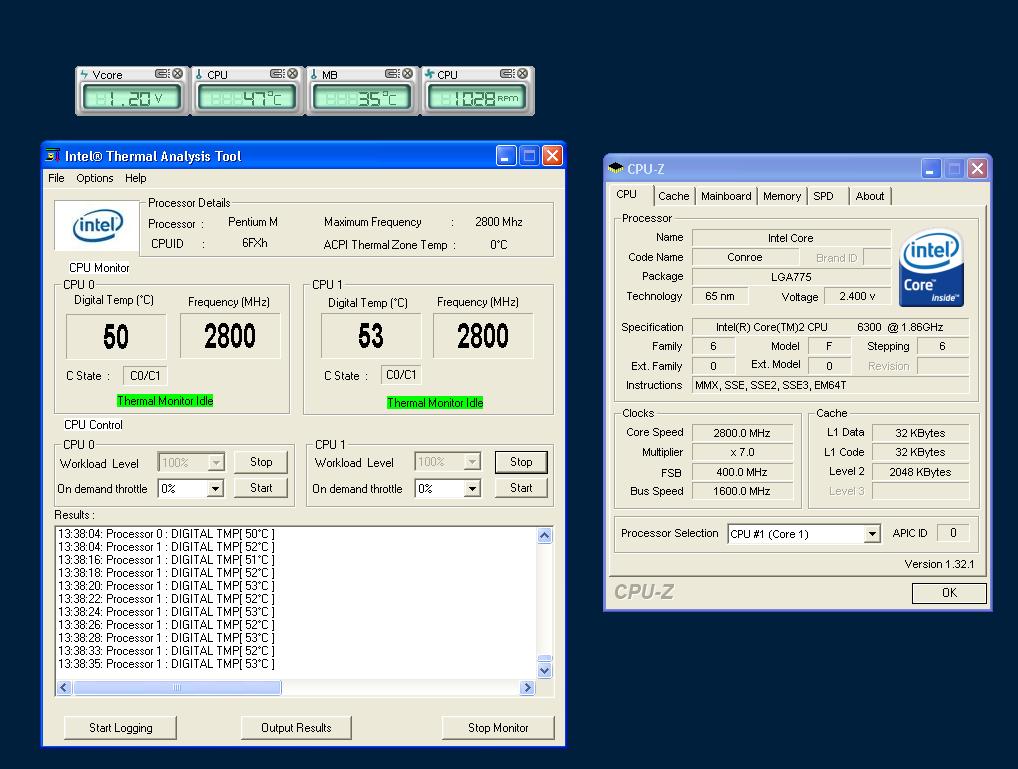1018x769 pixels.
Task: Open CPU 0 On demand throttle dropdown
Action: tap(215, 488)
